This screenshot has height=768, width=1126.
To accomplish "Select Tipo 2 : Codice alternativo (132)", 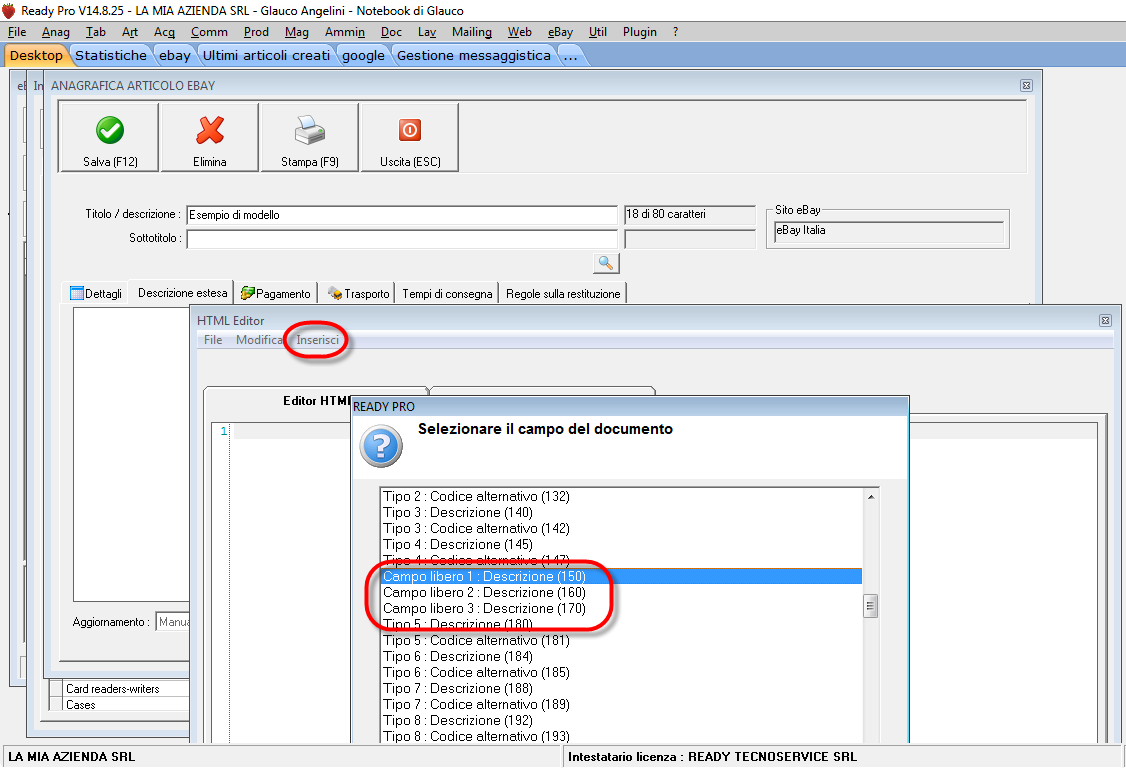I will [622, 496].
